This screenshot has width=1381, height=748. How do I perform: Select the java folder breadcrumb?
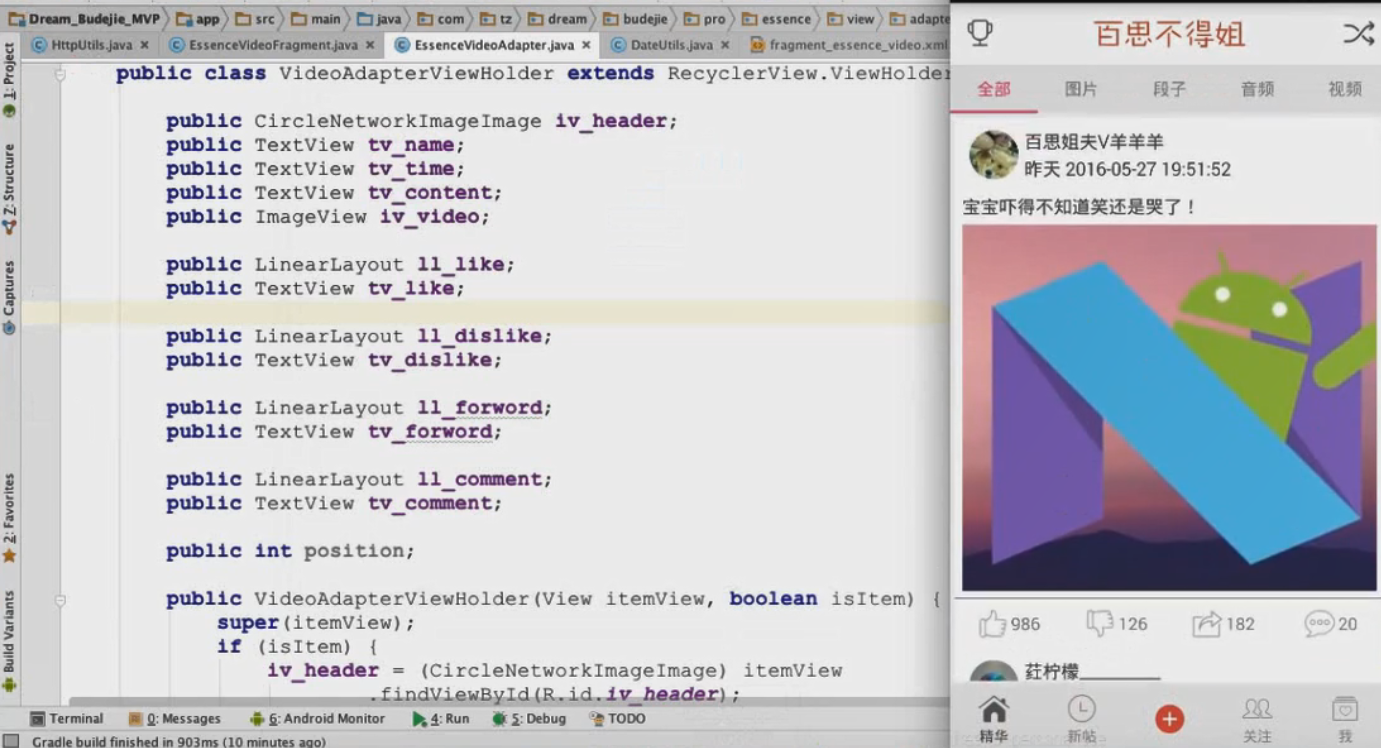pos(380,19)
